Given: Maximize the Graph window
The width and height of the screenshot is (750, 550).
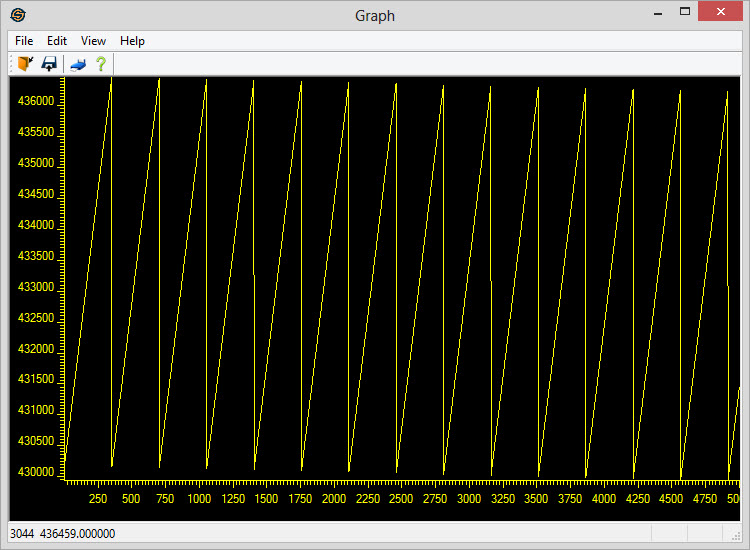Looking at the screenshot, I should tap(685, 13).
